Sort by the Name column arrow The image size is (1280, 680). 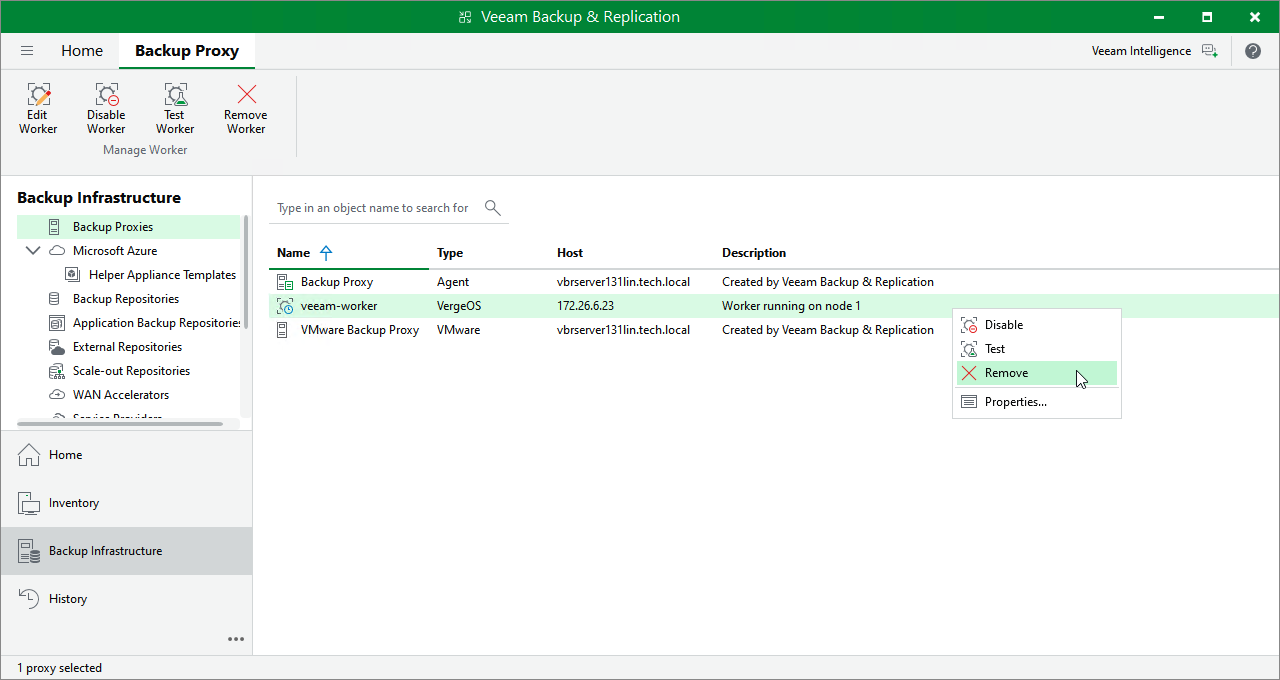click(x=326, y=253)
